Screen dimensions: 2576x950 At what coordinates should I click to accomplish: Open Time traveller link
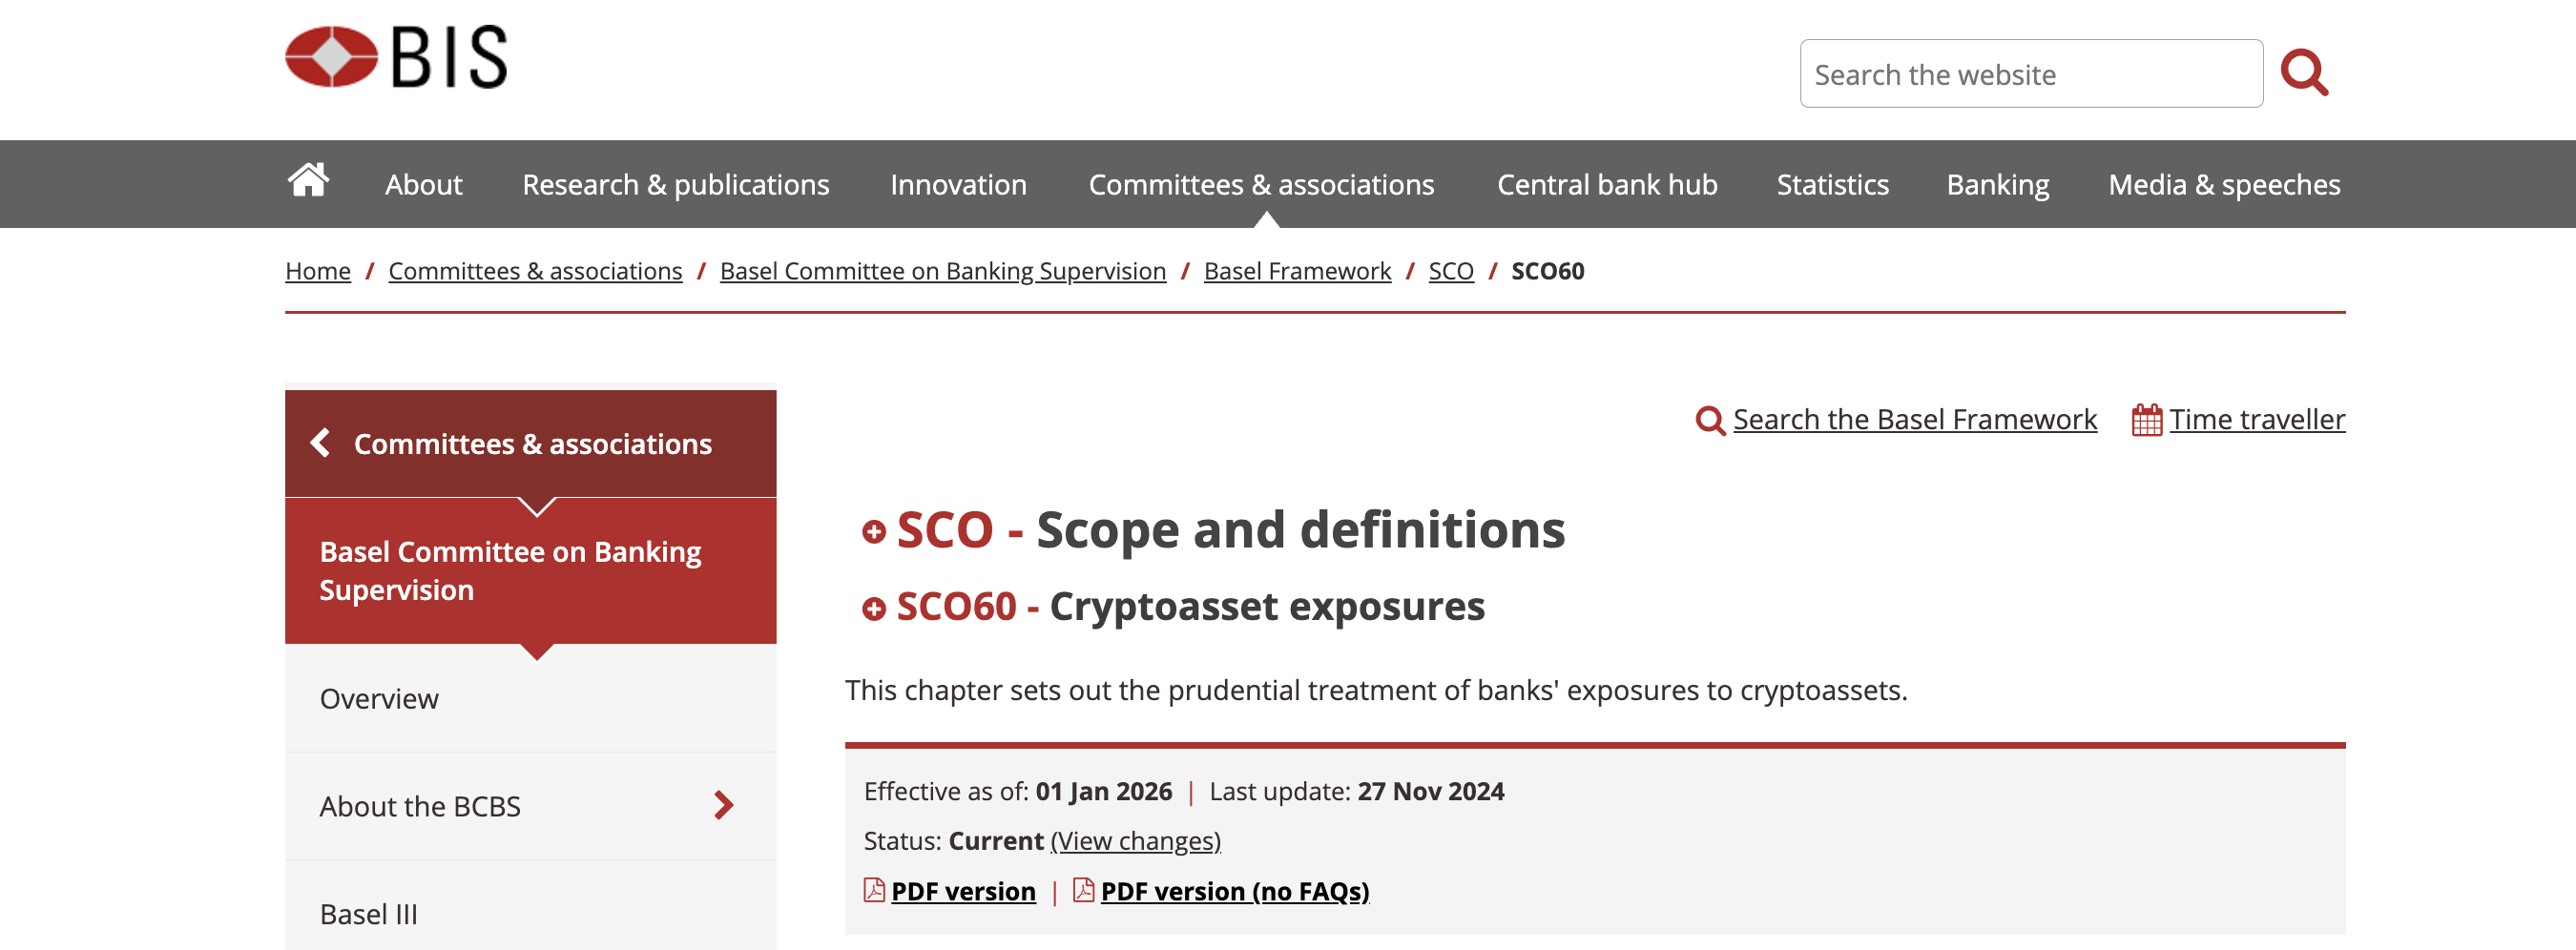click(x=2257, y=419)
